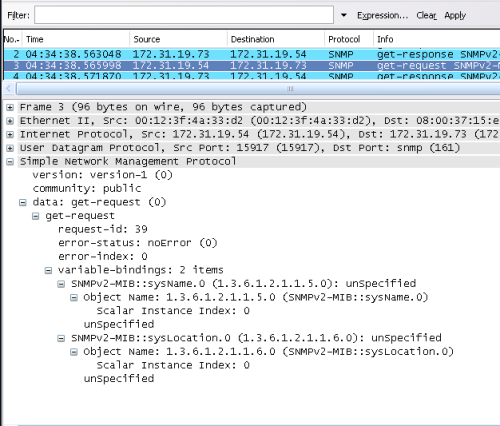This screenshot has height=426, width=500.
Task: Select unSpecified value under sysName.0 object
Action: (119, 324)
